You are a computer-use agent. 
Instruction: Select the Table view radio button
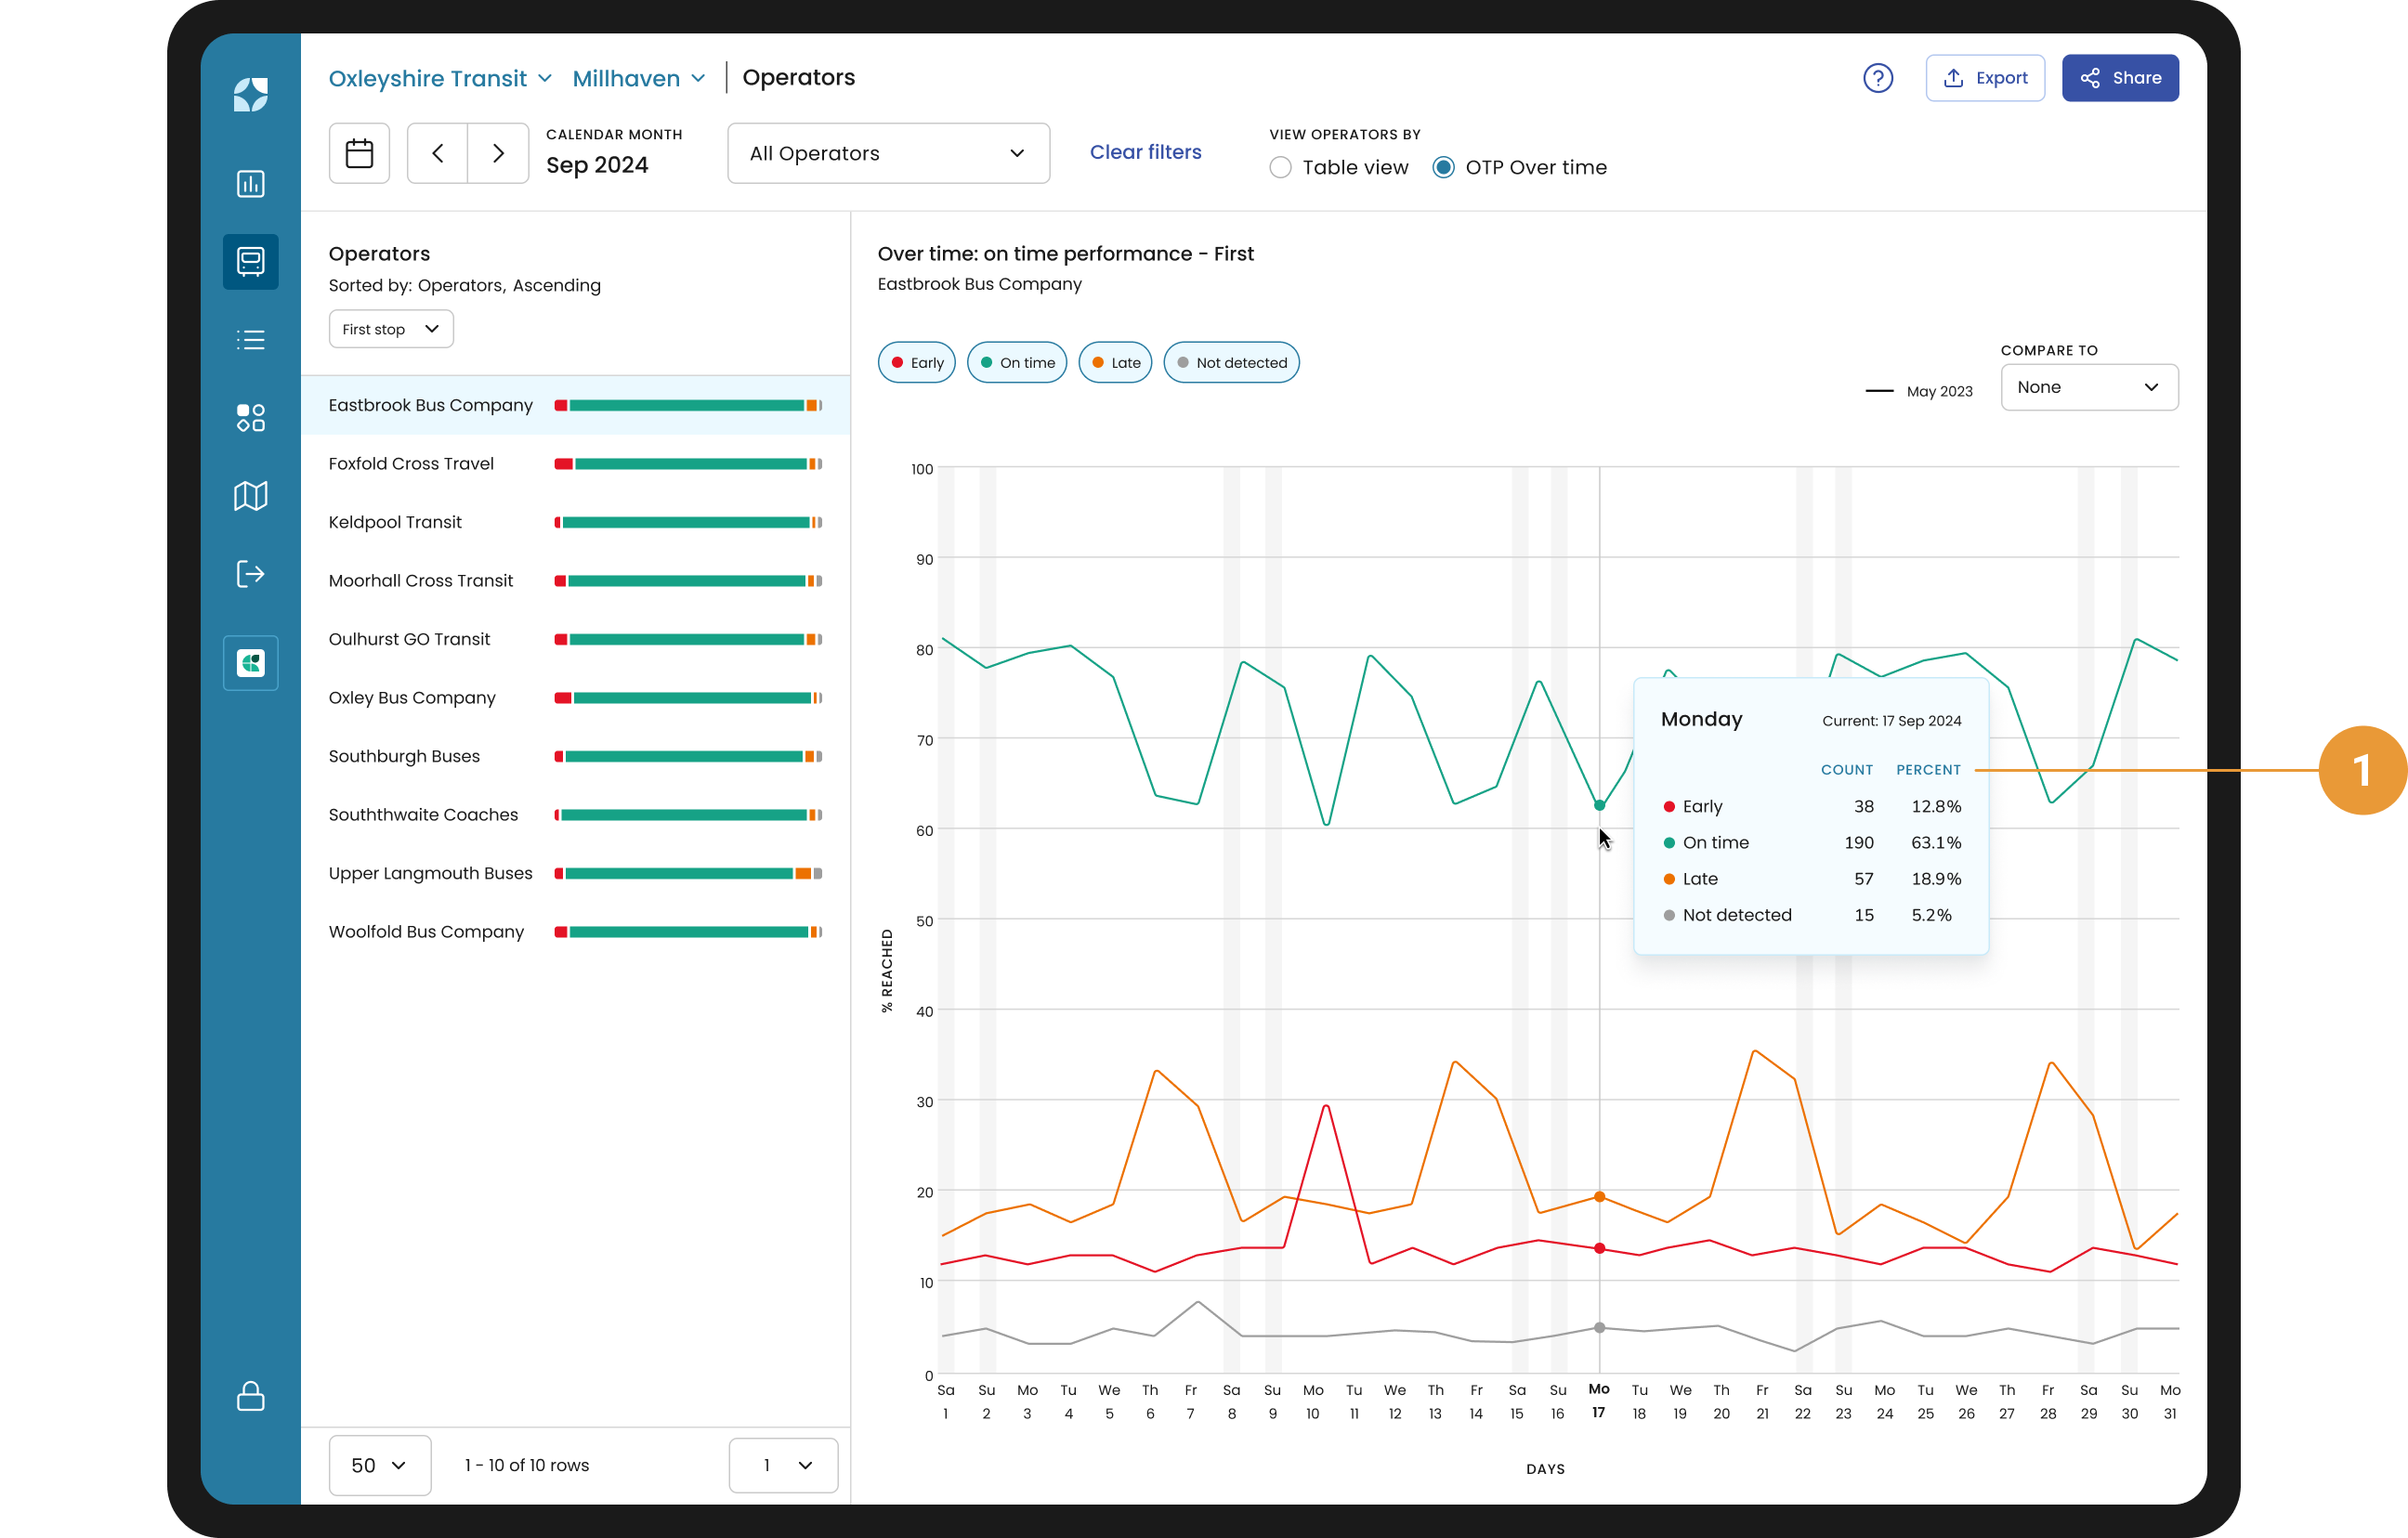[1280, 168]
